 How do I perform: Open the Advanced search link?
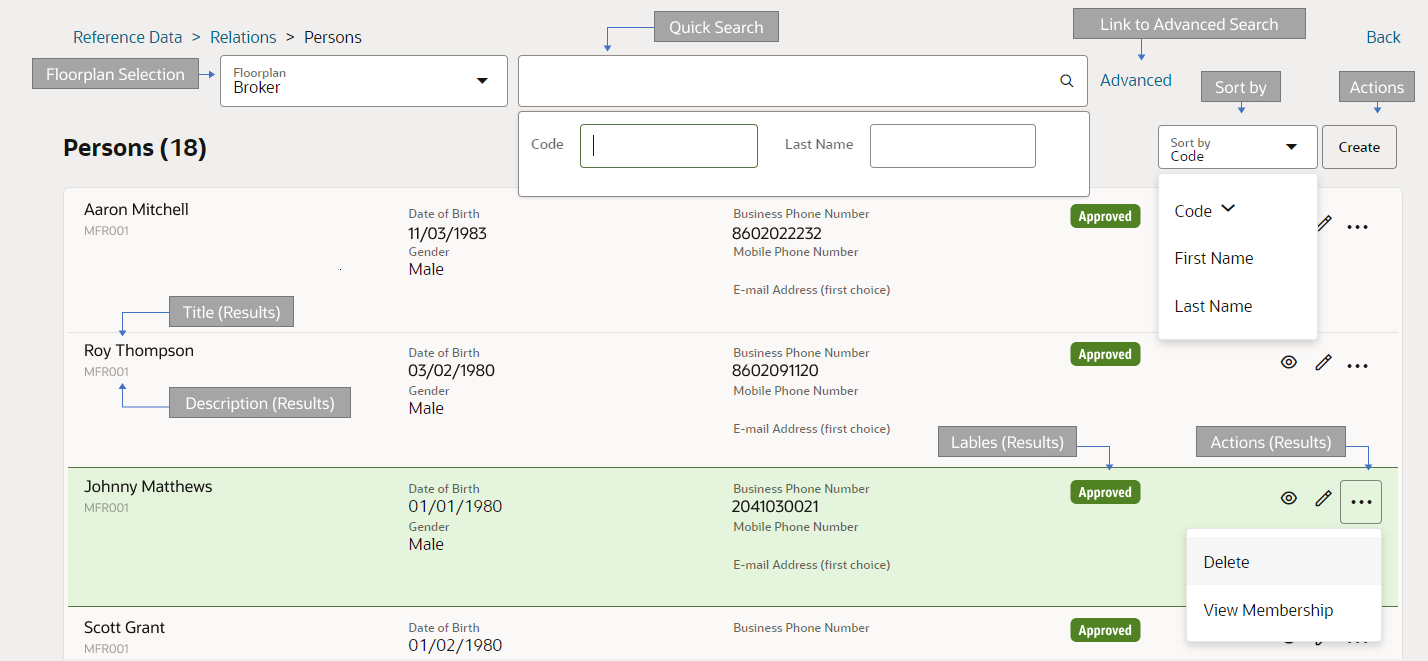[x=1135, y=79]
